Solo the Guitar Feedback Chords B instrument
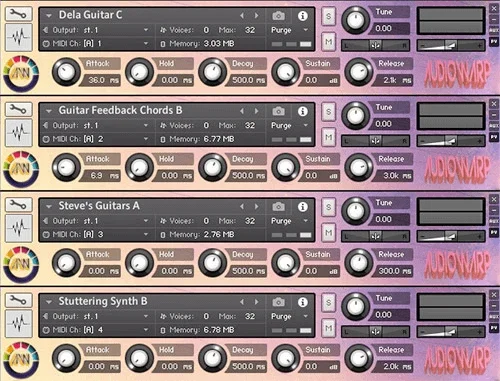The image size is (500, 381). (x=329, y=112)
